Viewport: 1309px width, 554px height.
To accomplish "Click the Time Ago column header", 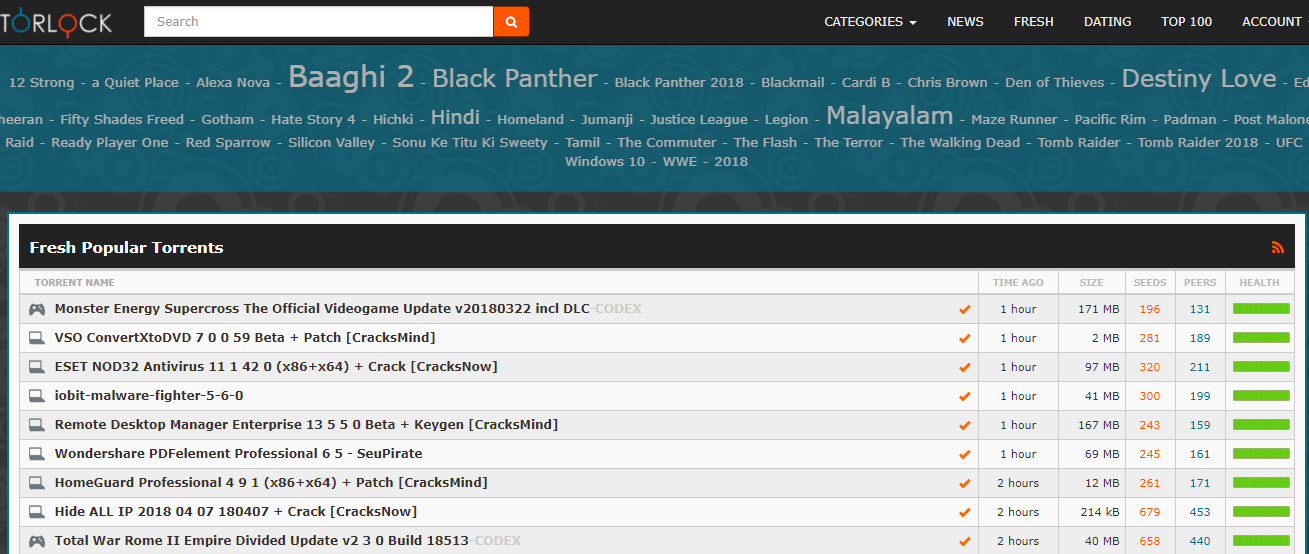I will (1018, 283).
